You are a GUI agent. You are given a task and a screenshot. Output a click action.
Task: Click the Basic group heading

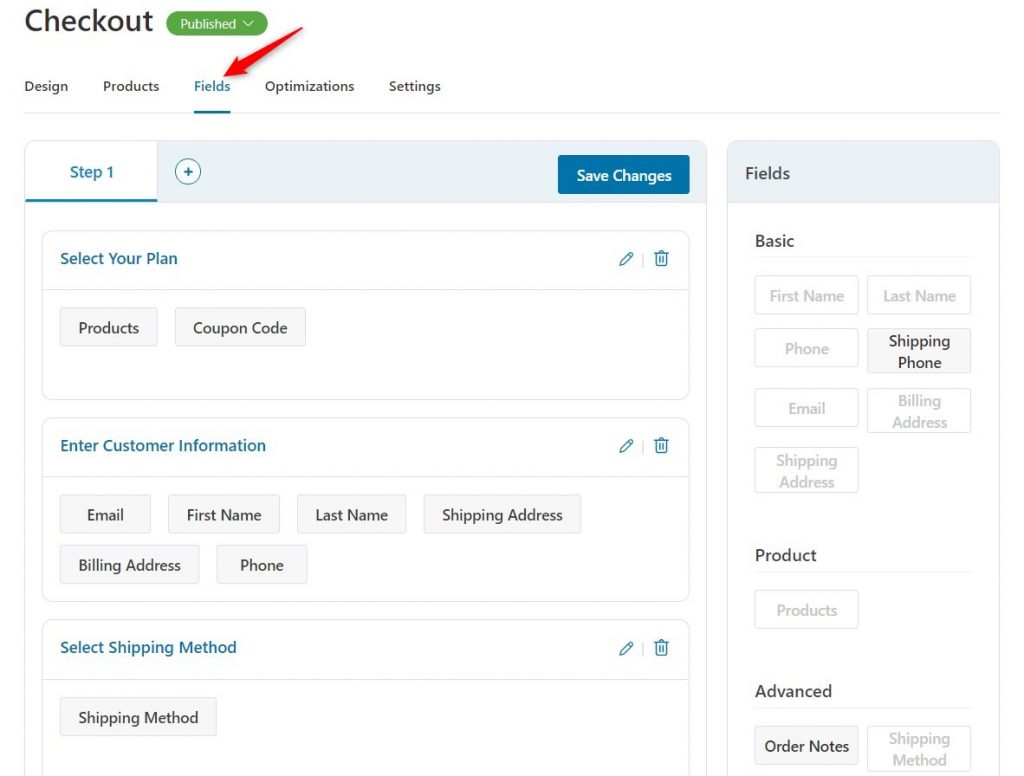tap(775, 241)
